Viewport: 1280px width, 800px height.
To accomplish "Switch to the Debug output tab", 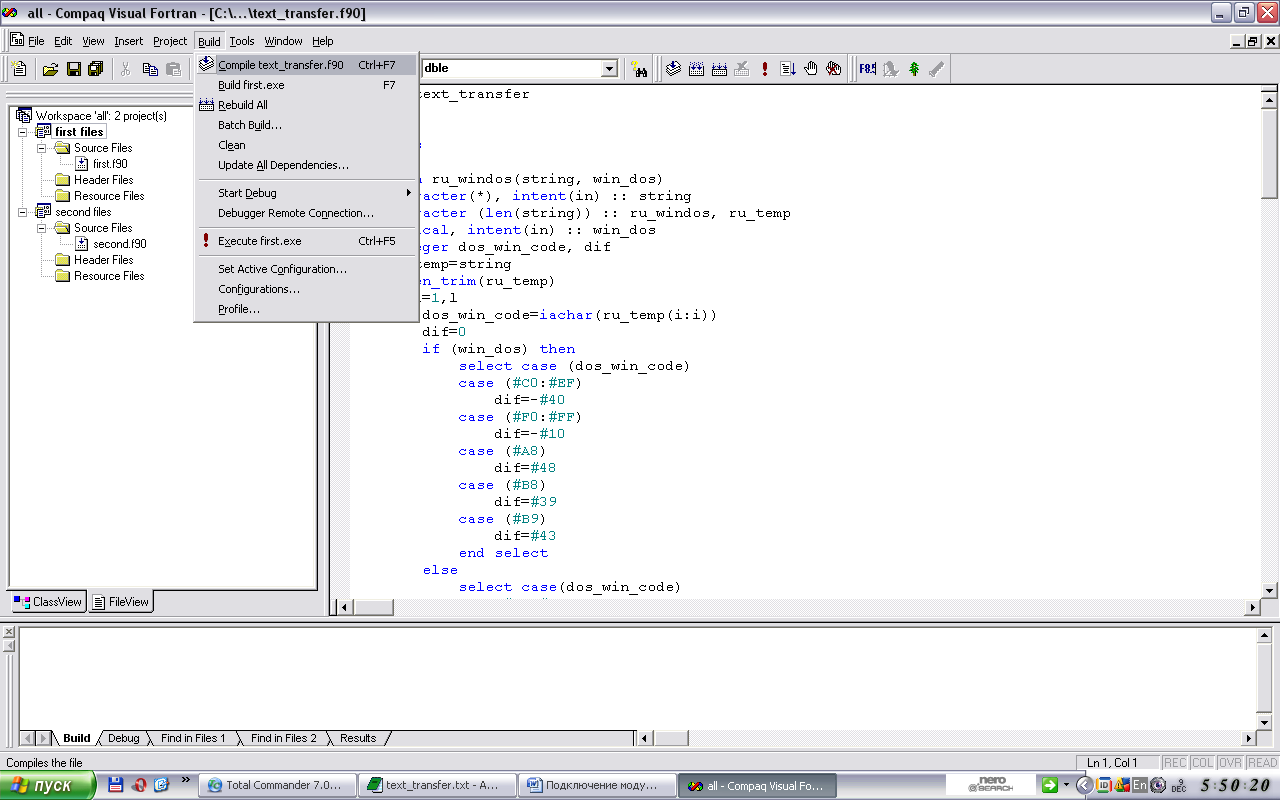I will (x=124, y=738).
